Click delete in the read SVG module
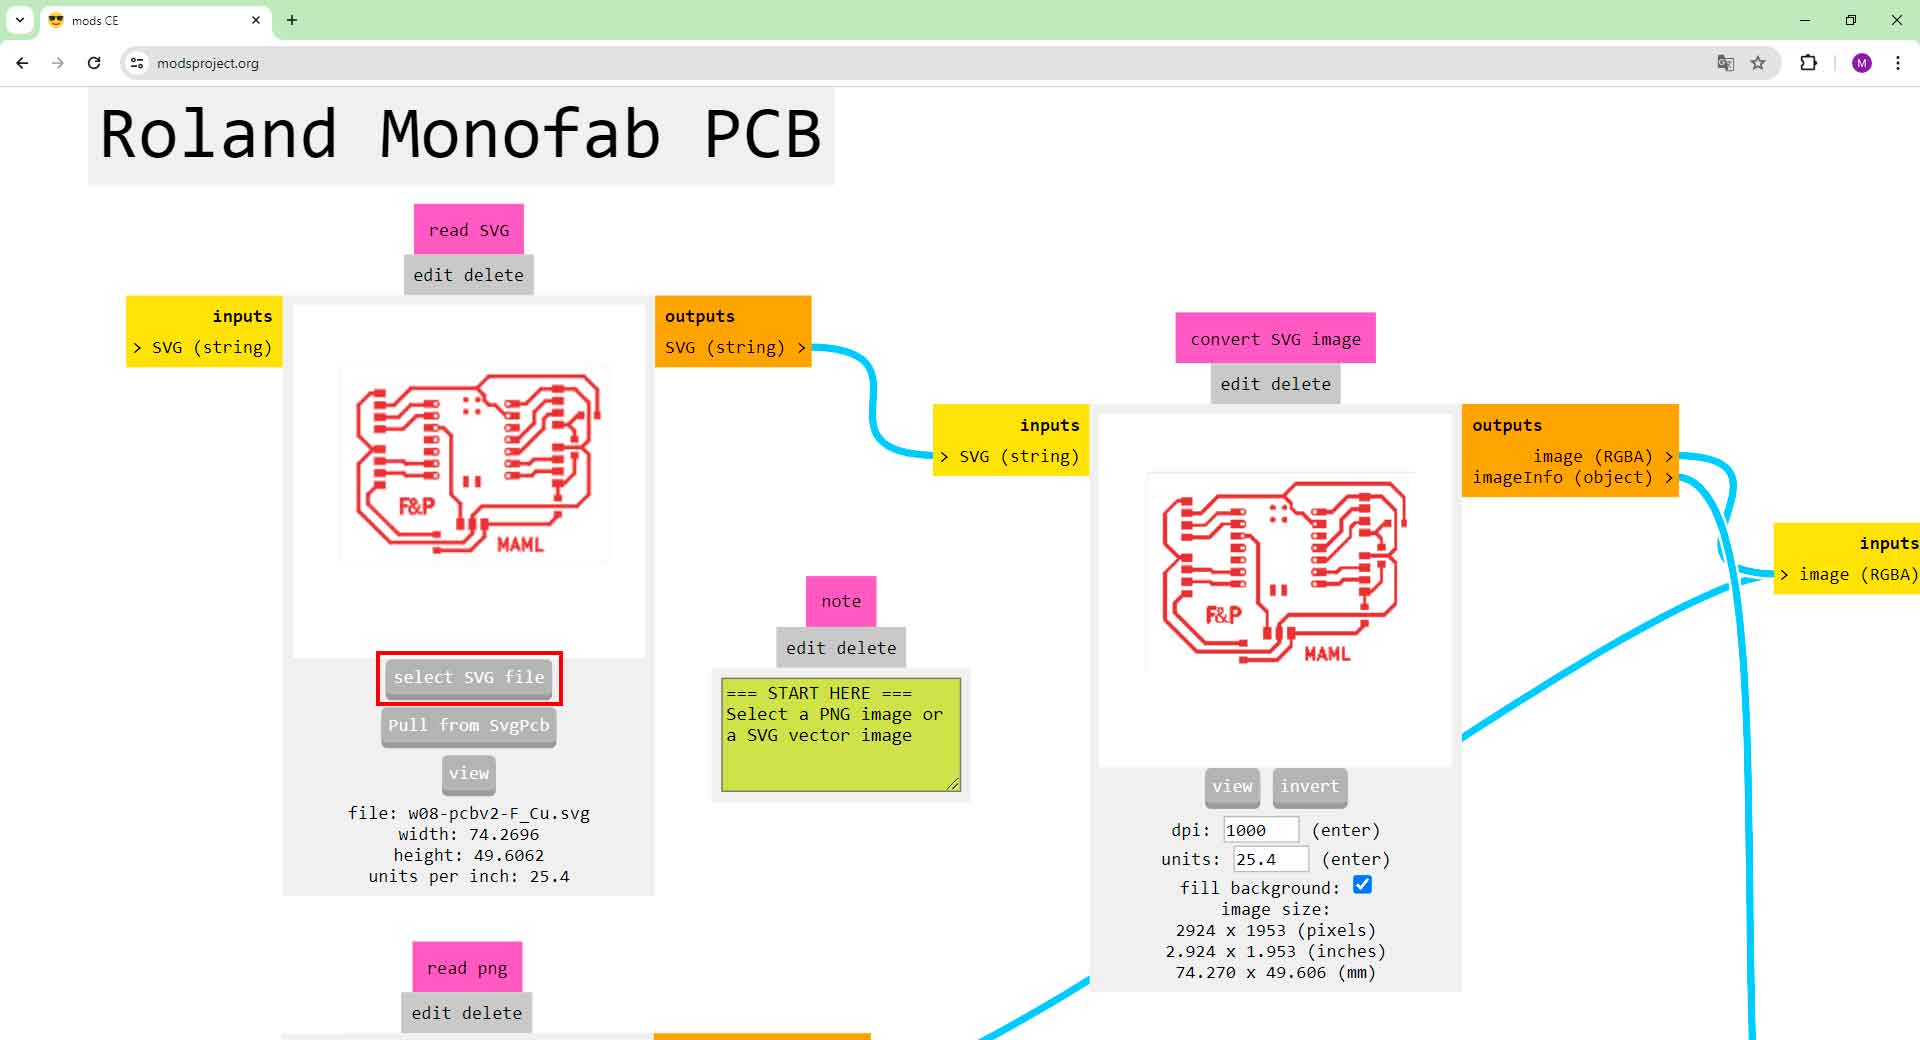Image resolution: width=1920 pixels, height=1040 pixels. coord(494,275)
